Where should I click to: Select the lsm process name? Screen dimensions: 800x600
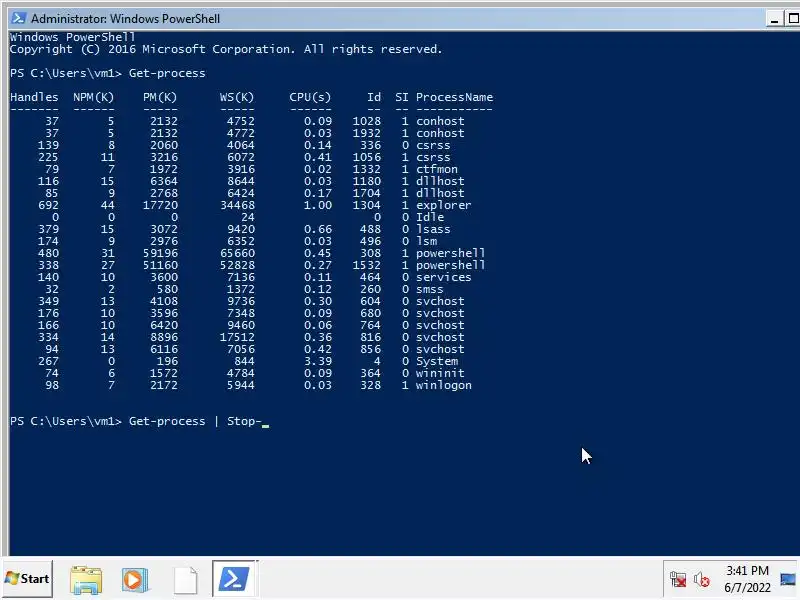427,241
